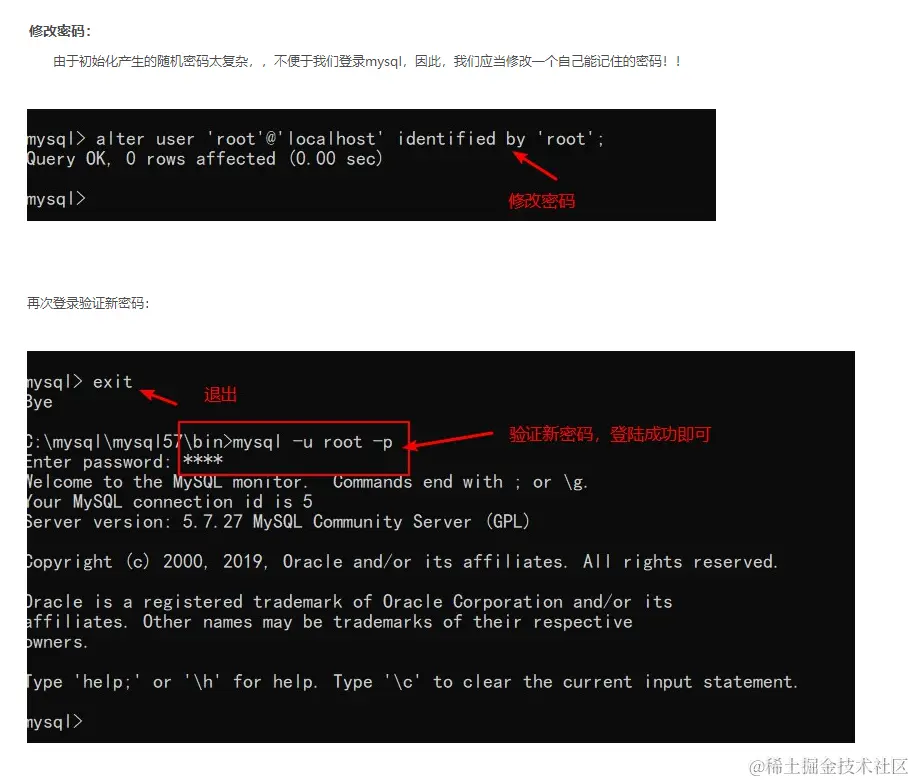Screen dimensions: 915x783
Task: Click the red 修改密码 annotation label
Action: pos(542,201)
